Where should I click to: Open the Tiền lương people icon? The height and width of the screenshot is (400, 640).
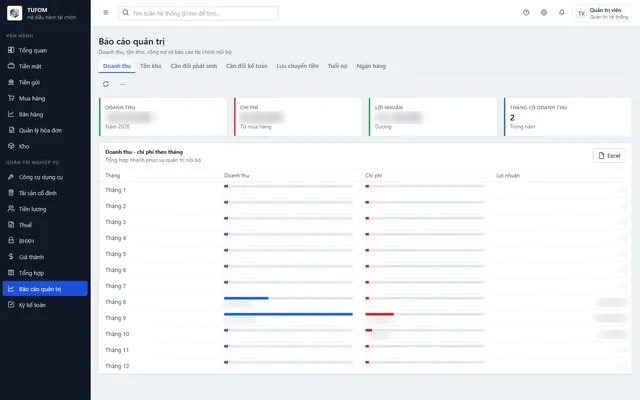pyautogui.click(x=11, y=209)
